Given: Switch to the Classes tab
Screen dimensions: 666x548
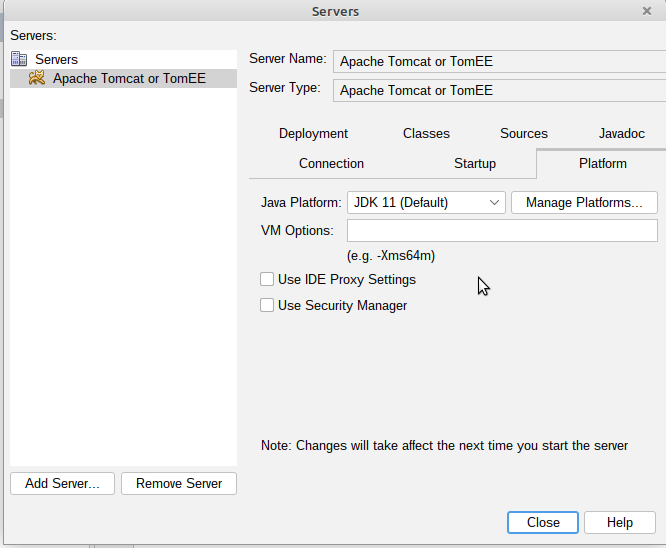Looking at the screenshot, I should (426, 133).
